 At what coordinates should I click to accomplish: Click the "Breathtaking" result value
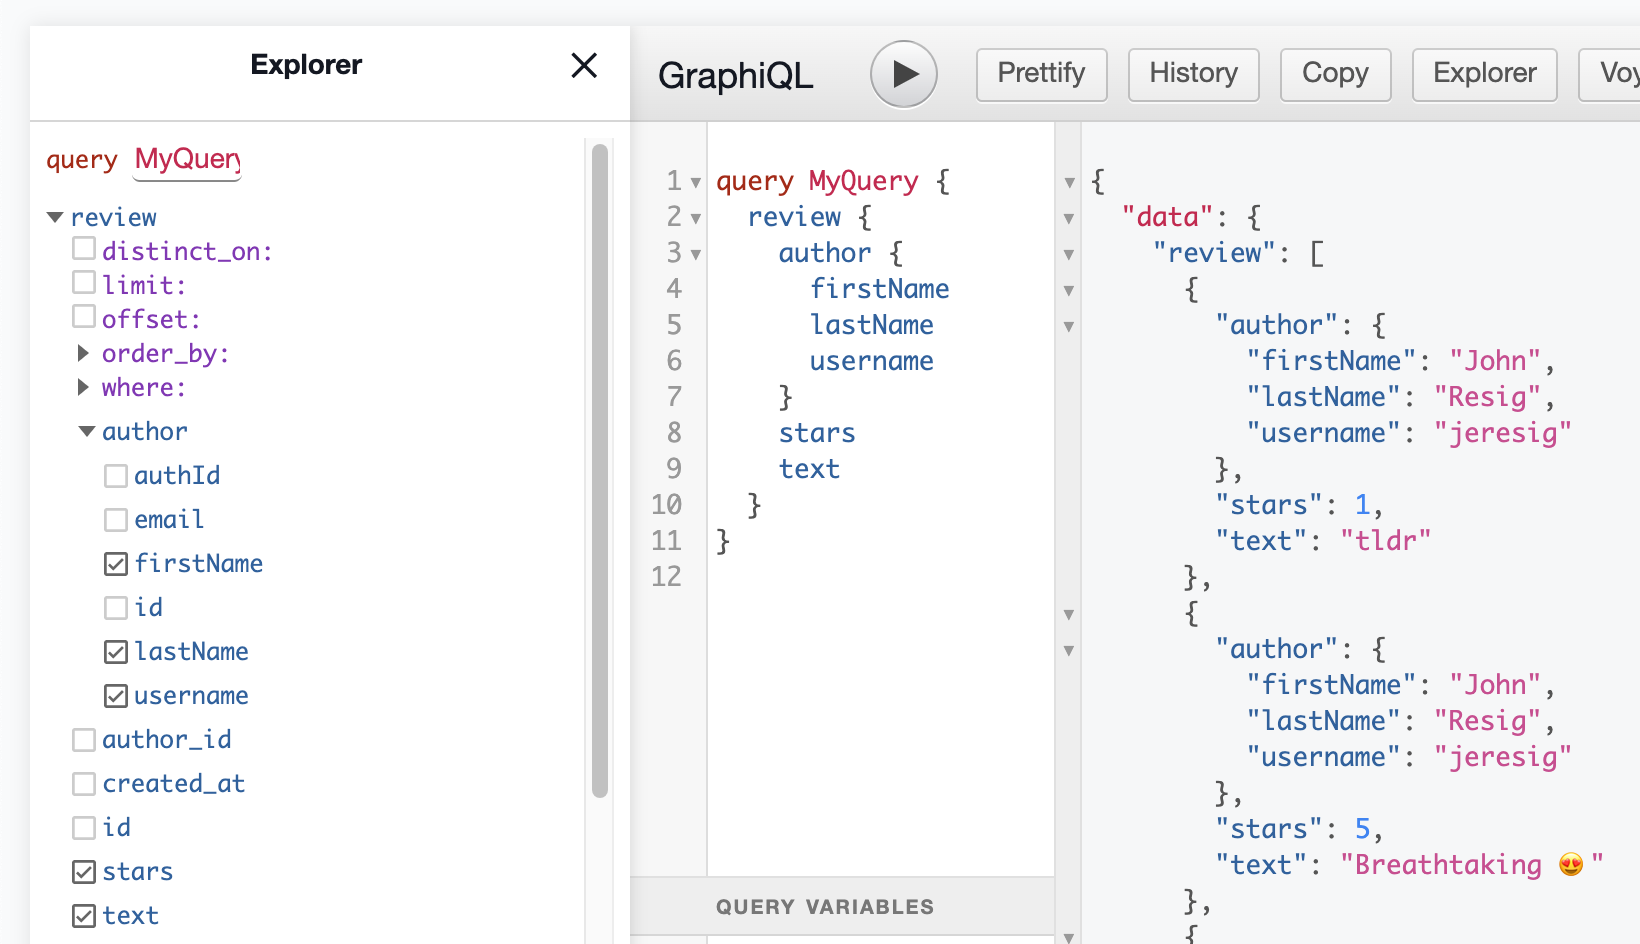pos(1471,865)
